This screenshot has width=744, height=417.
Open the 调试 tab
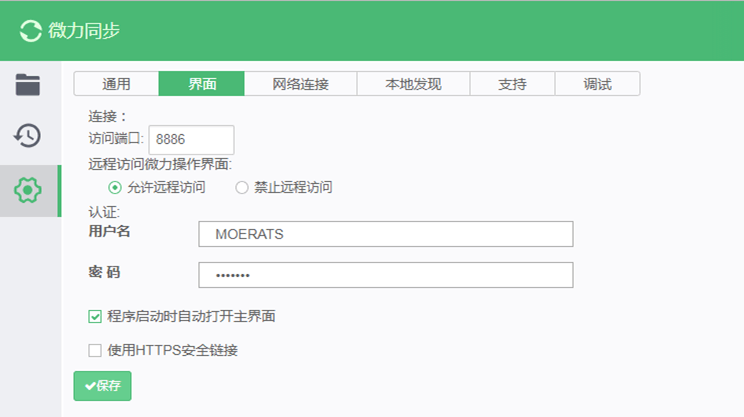click(597, 84)
